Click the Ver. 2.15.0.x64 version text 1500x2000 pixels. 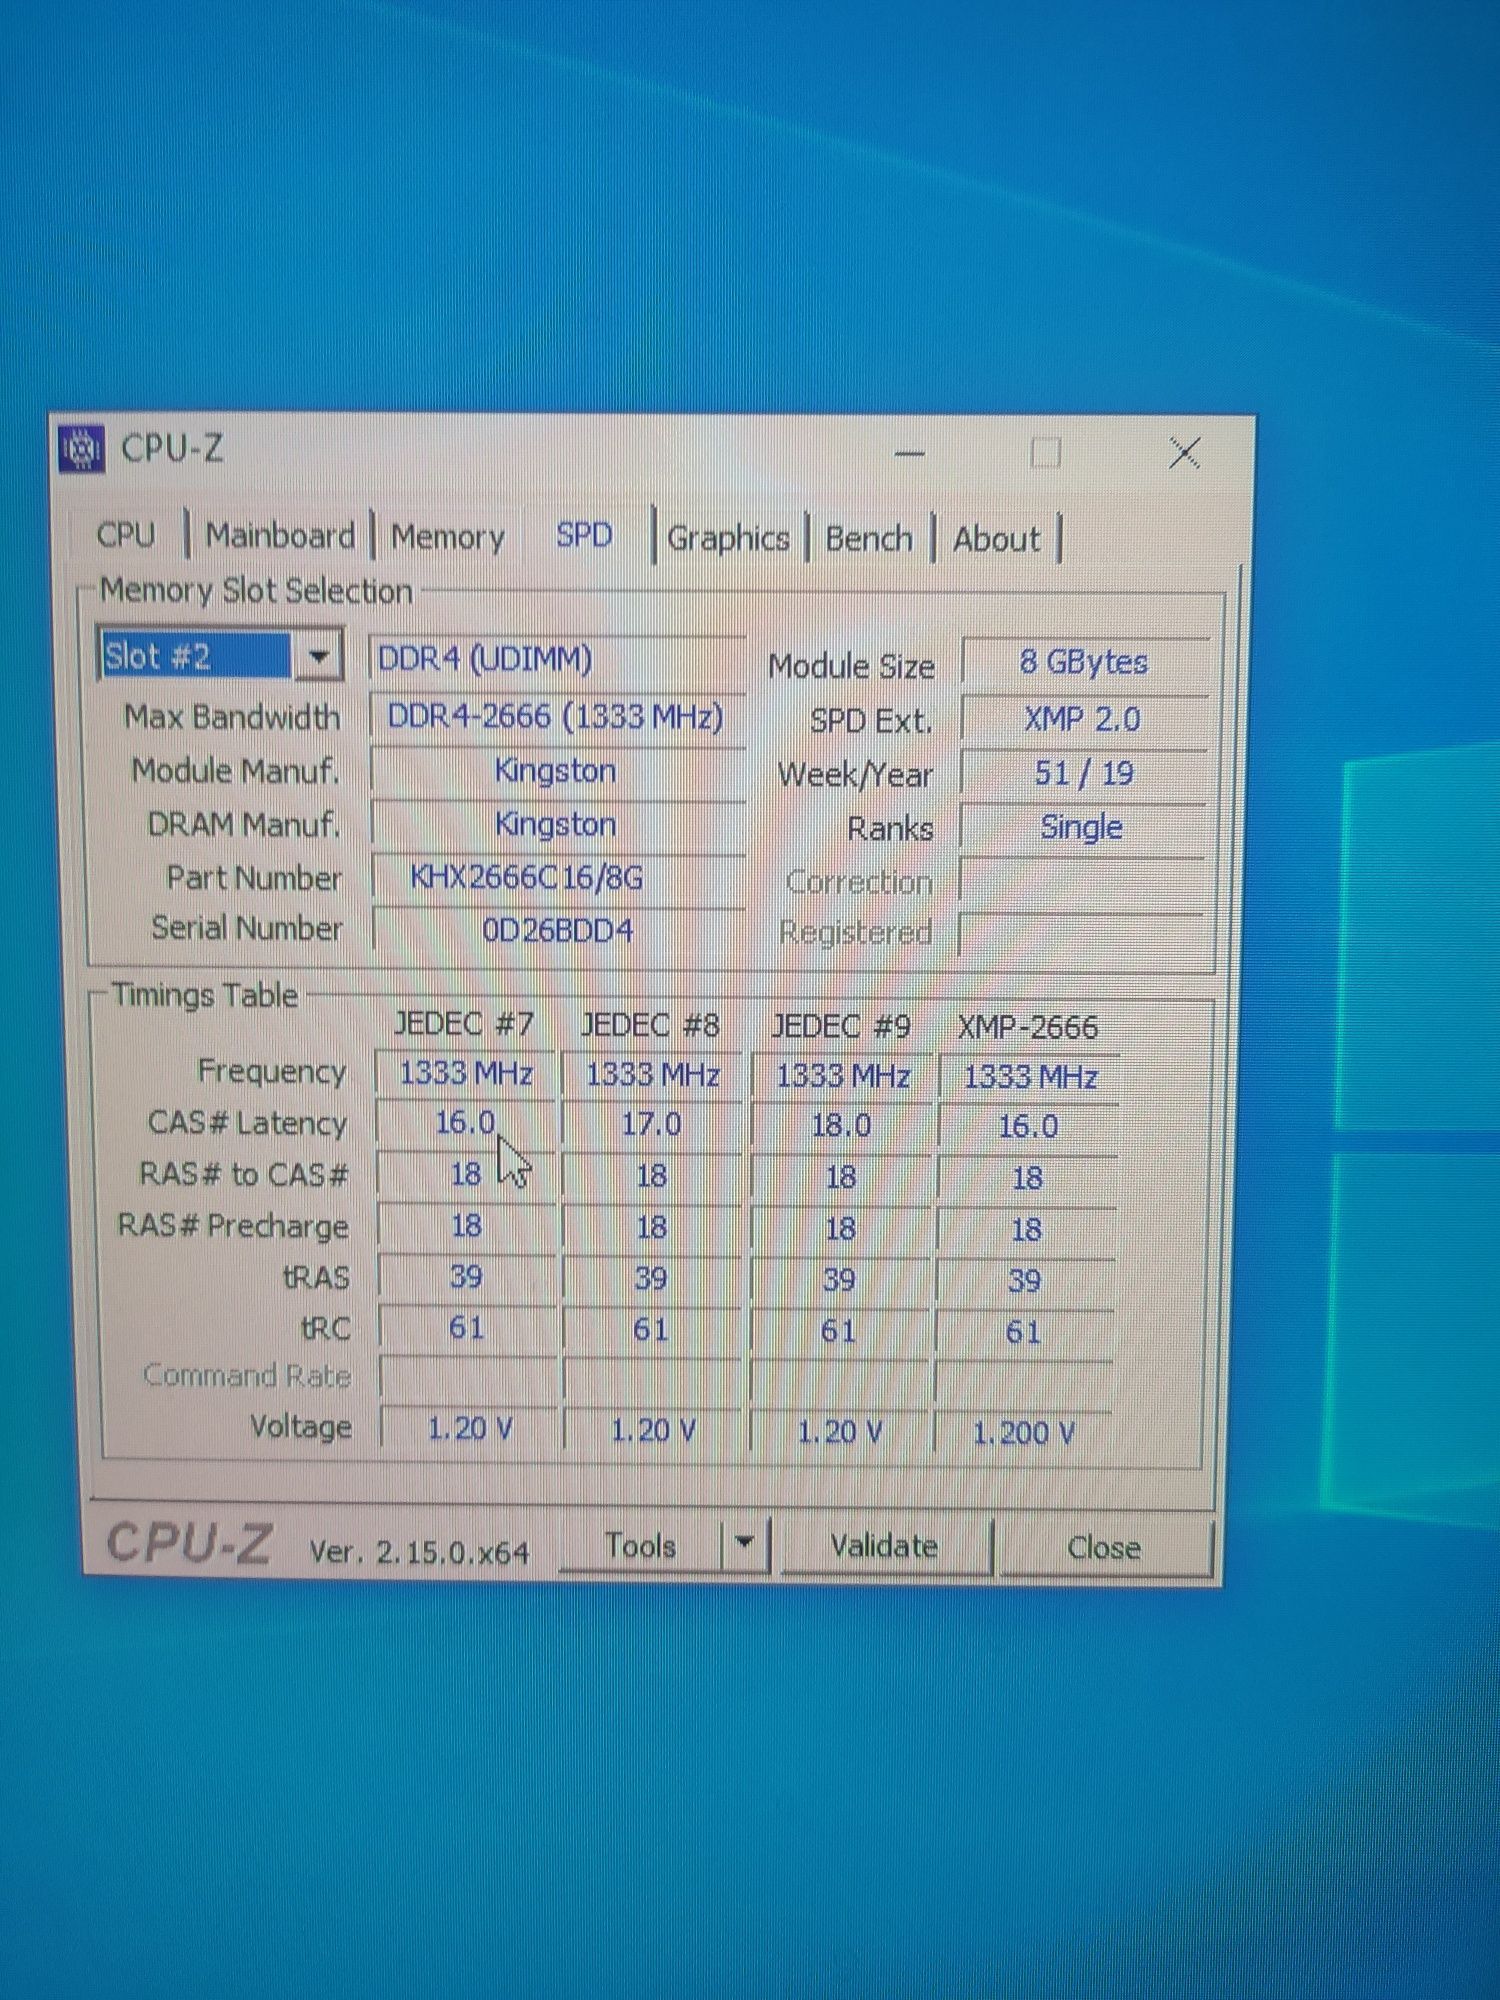point(419,1552)
